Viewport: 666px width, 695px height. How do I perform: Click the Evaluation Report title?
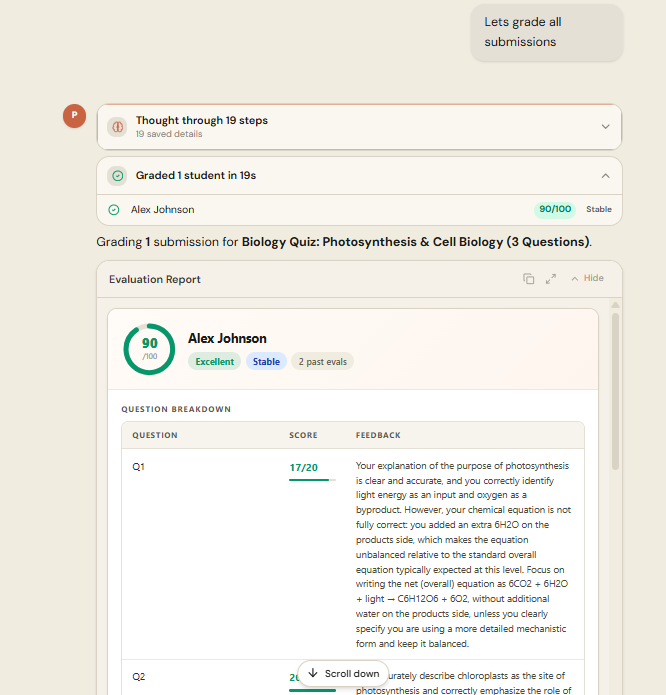pos(155,279)
